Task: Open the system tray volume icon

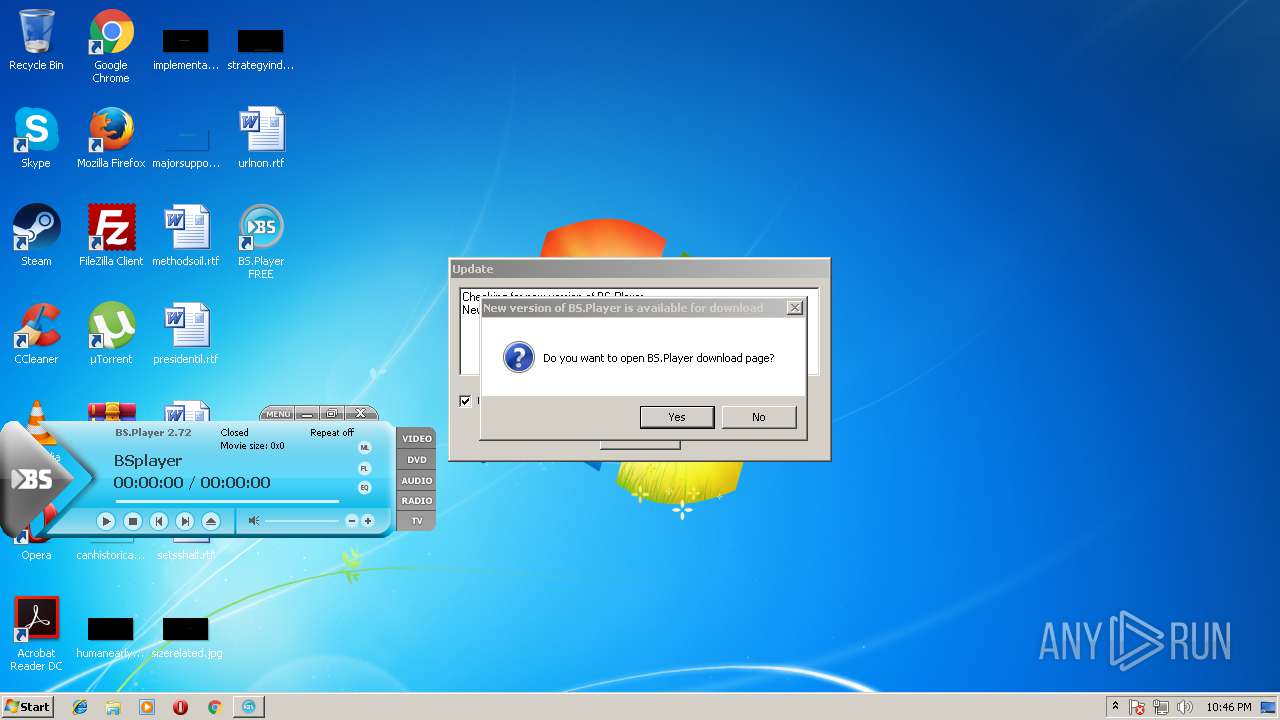Action: pyautogui.click(x=1185, y=707)
